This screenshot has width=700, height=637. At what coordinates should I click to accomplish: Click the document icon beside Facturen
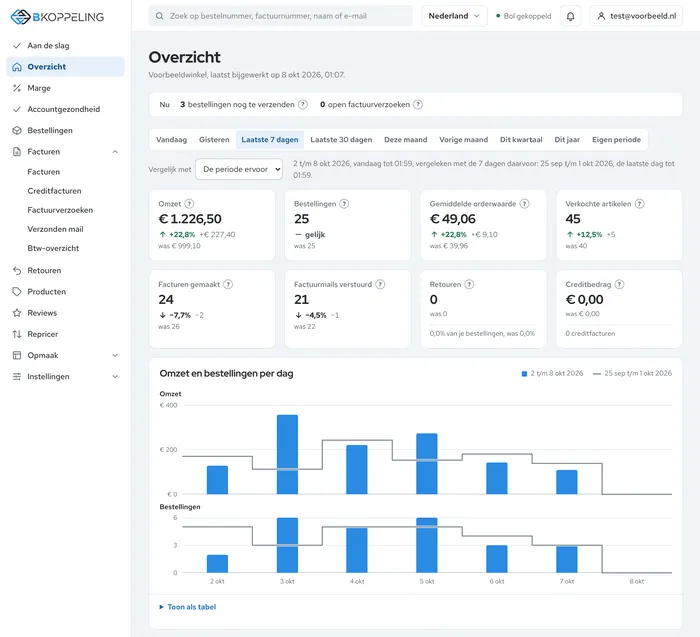(17, 152)
